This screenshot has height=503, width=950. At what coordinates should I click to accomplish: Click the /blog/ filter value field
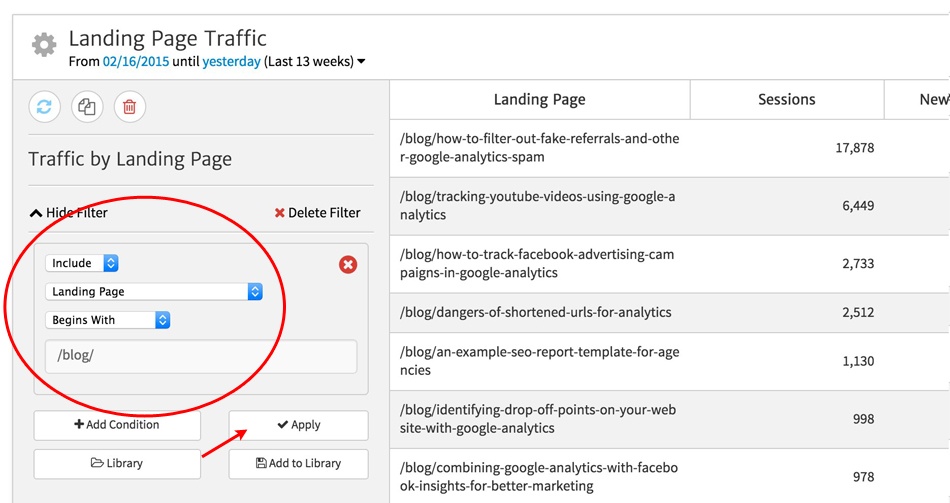coord(200,356)
